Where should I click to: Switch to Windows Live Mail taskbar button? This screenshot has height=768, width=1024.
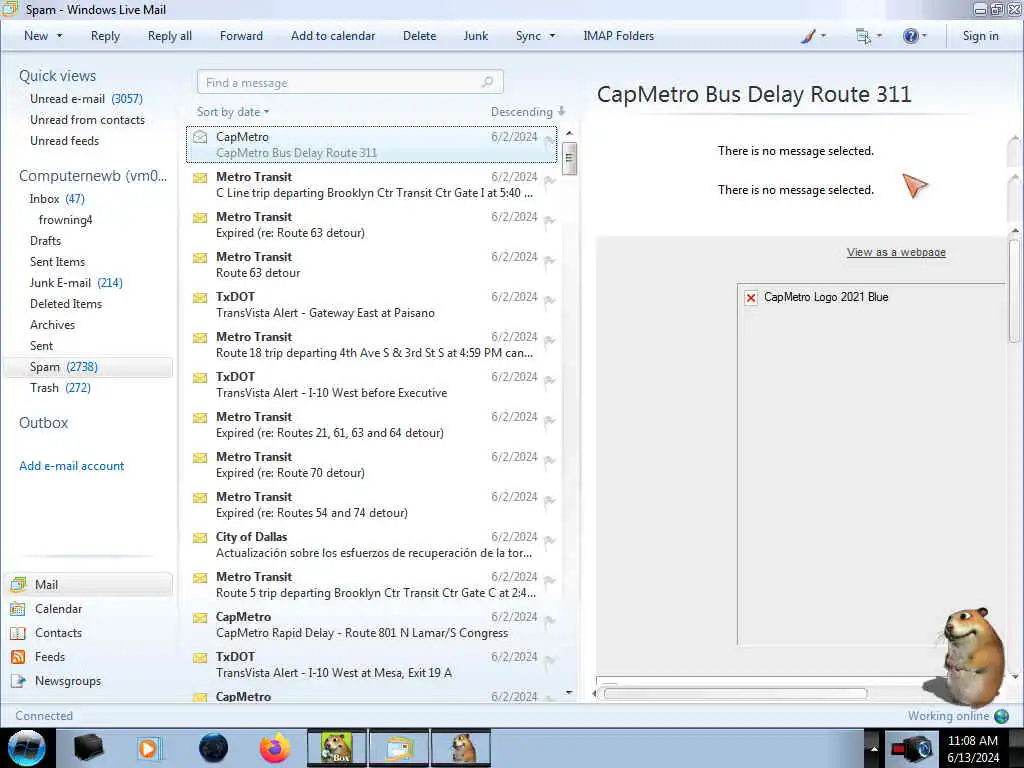[399, 748]
